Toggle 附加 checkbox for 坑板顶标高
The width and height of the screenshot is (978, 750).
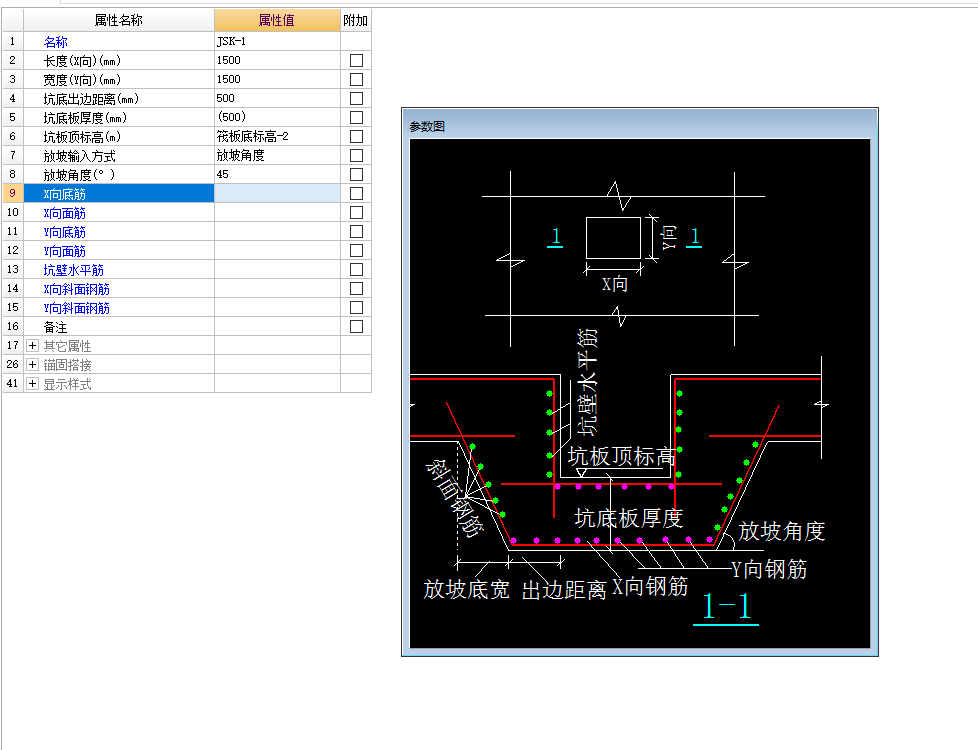coord(356,137)
